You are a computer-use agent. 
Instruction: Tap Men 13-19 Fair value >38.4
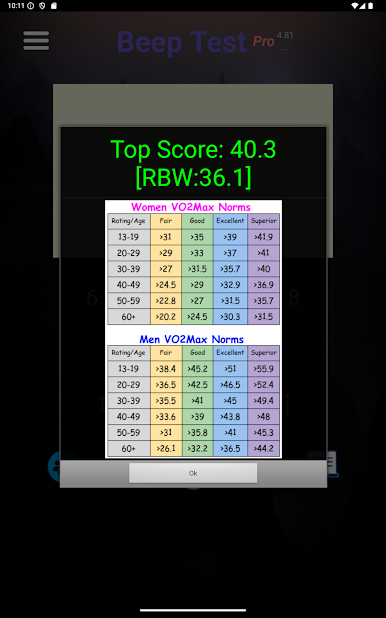[x=166, y=369]
